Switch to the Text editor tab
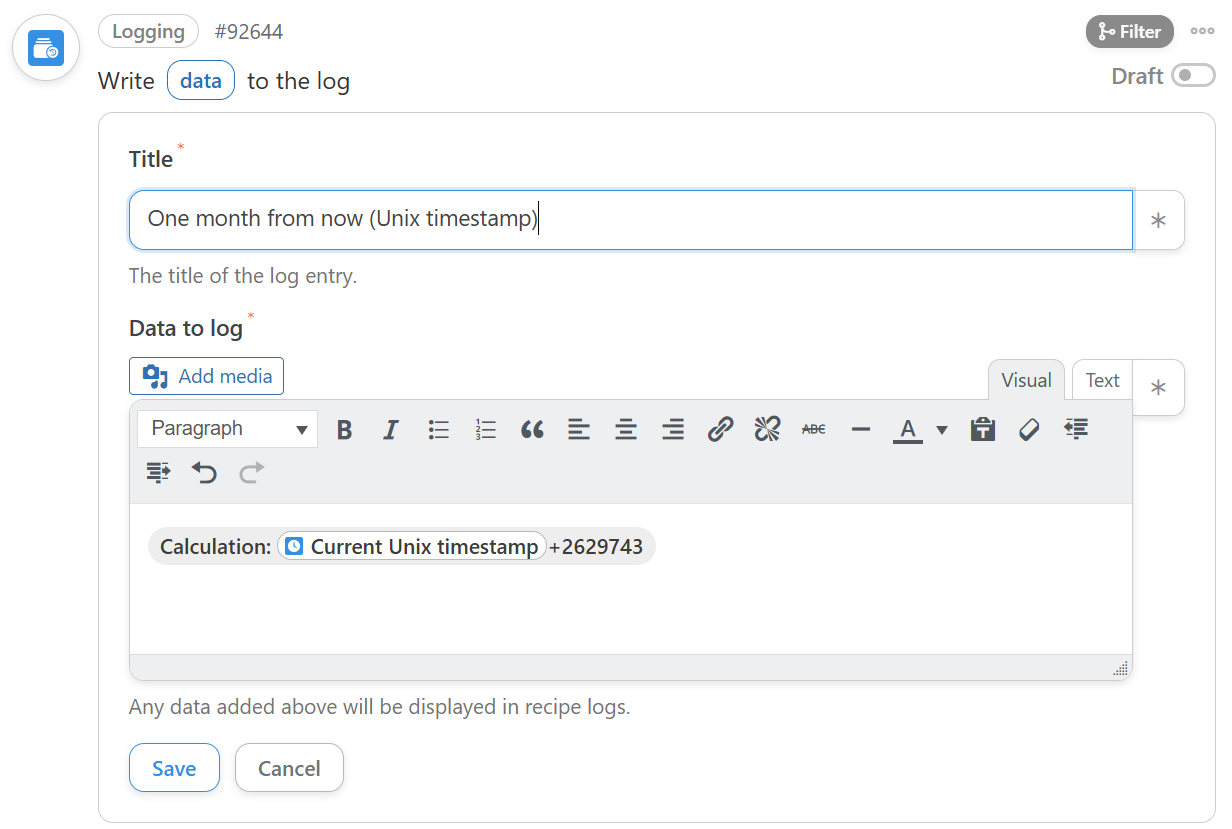Image resolution: width=1232 pixels, height=829 pixels. pos(1102,380)
